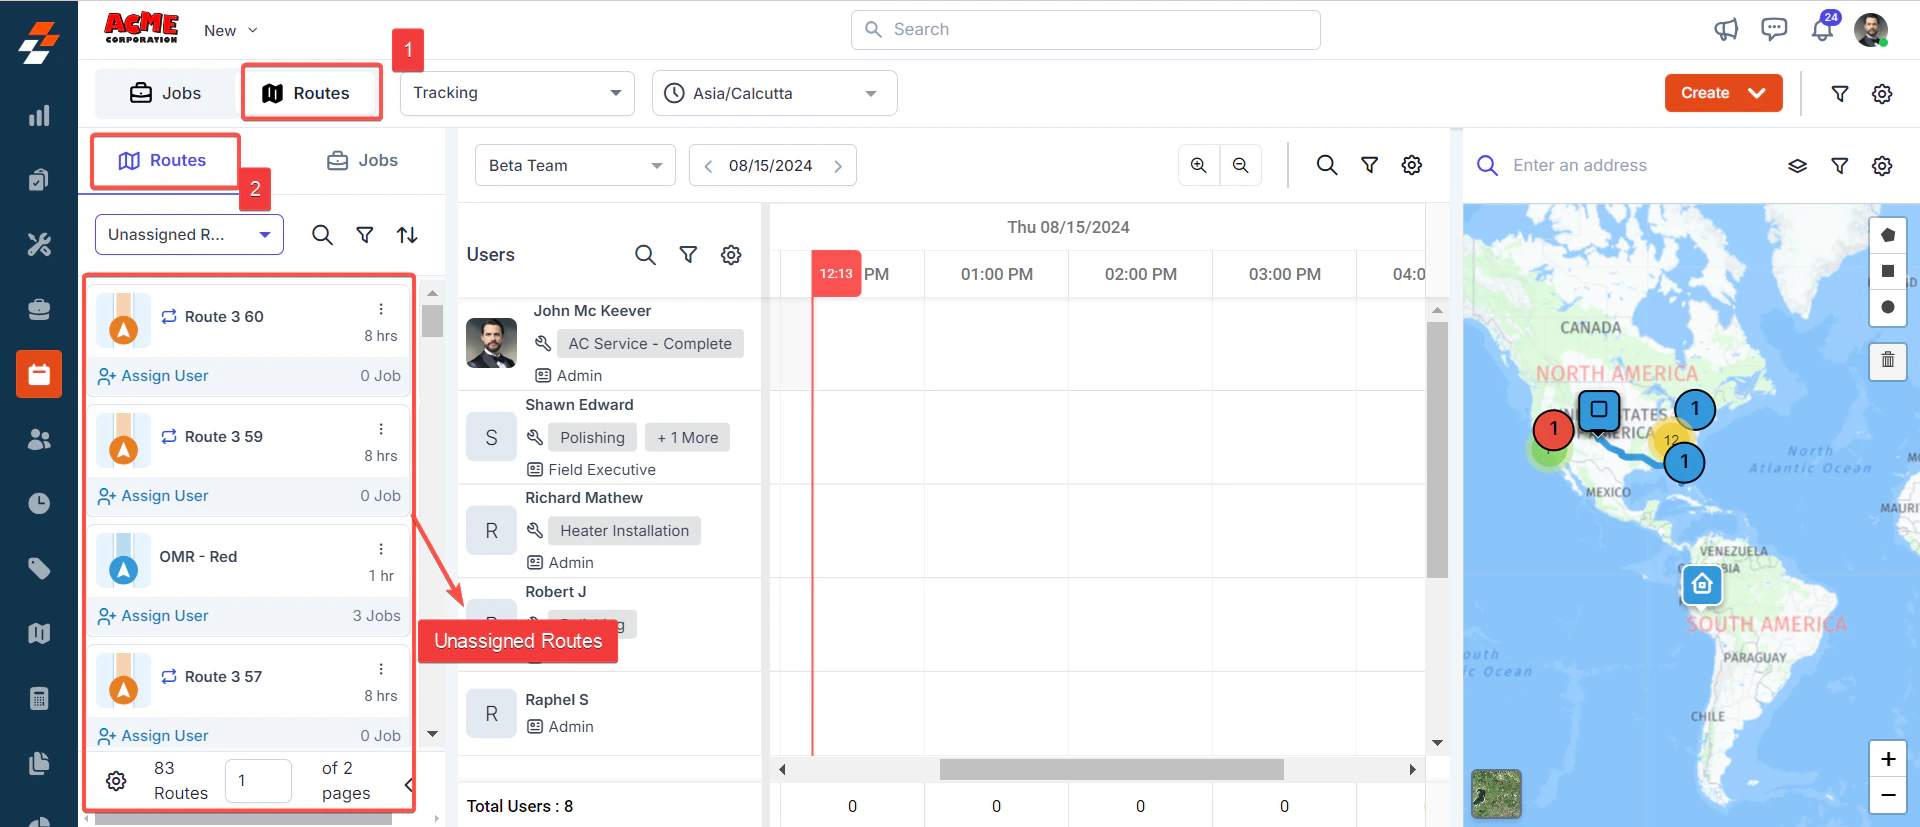Open the announcements megaphone icon
The image size is (1920, 827).
1726,29
